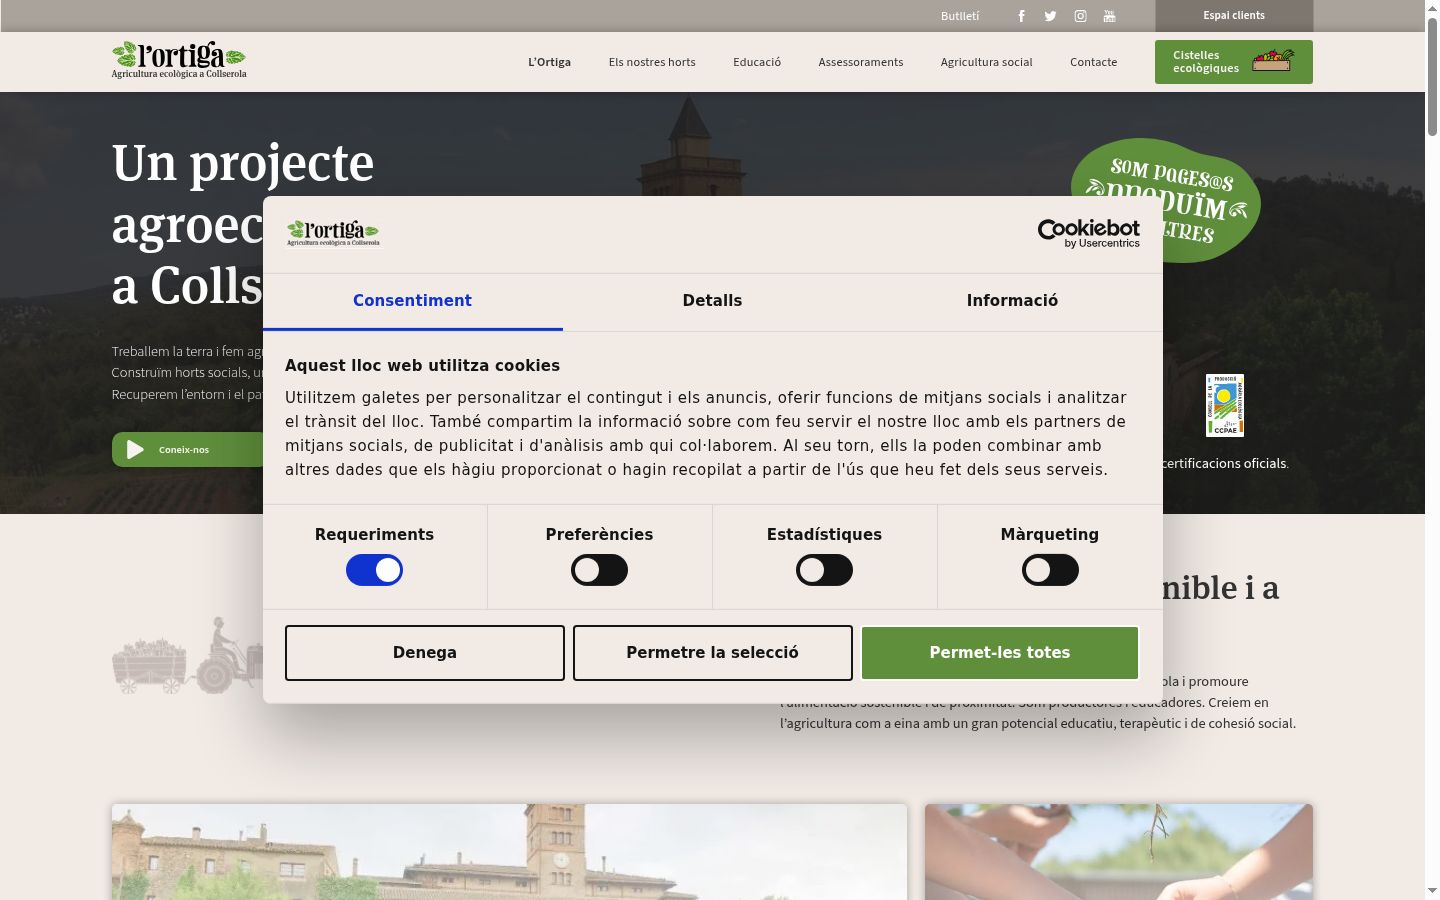Click the scrollbar up arrow
The width and height of the screenshot is (1440, 900).
[1432, 7]
